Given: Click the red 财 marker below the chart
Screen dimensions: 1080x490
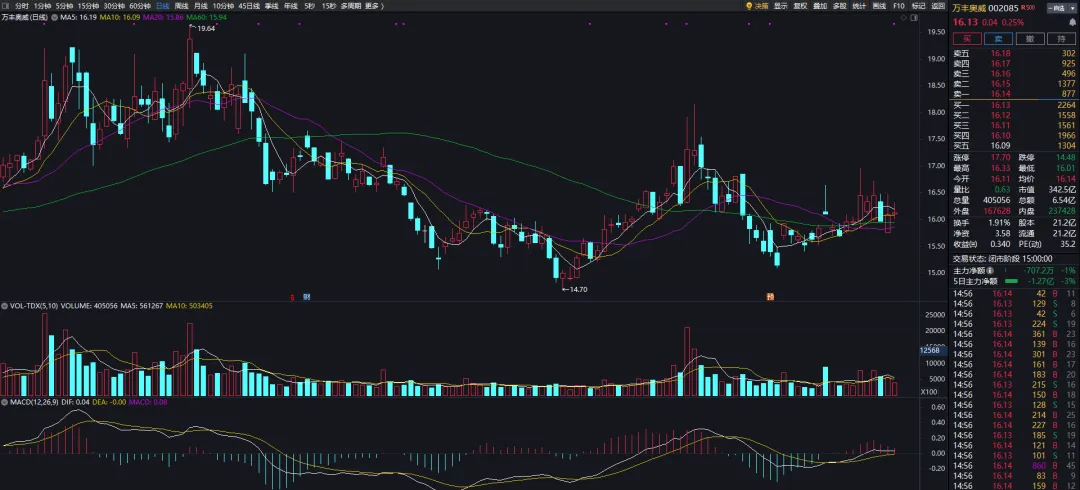Looking at the screenshot, I should pyautogui.click(x=307, y=297).
